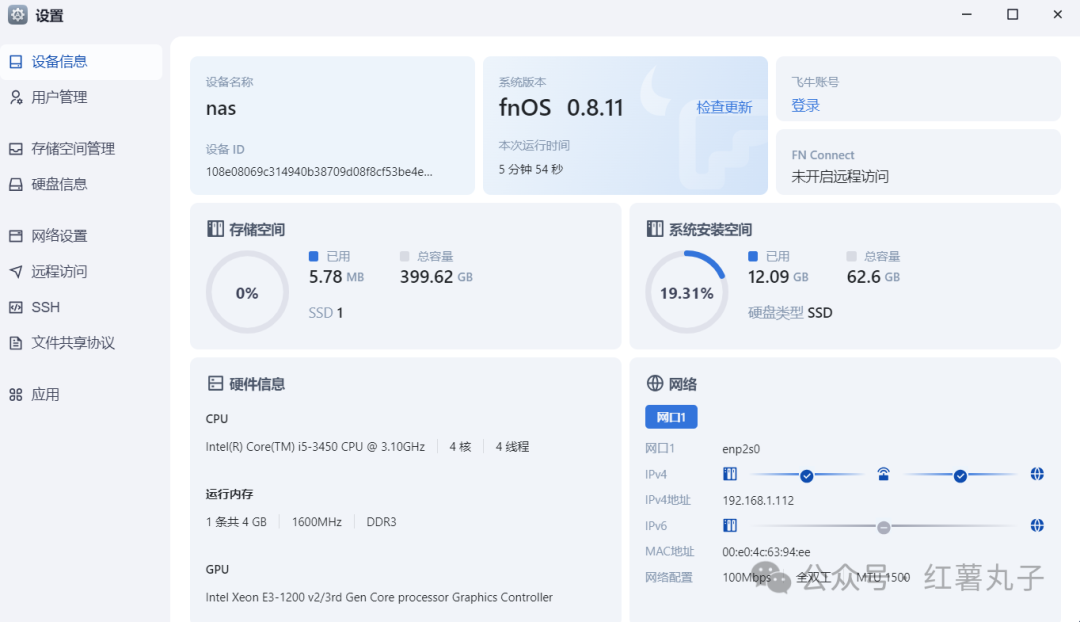Click the IPv4 row router icon

coord(883,474)
